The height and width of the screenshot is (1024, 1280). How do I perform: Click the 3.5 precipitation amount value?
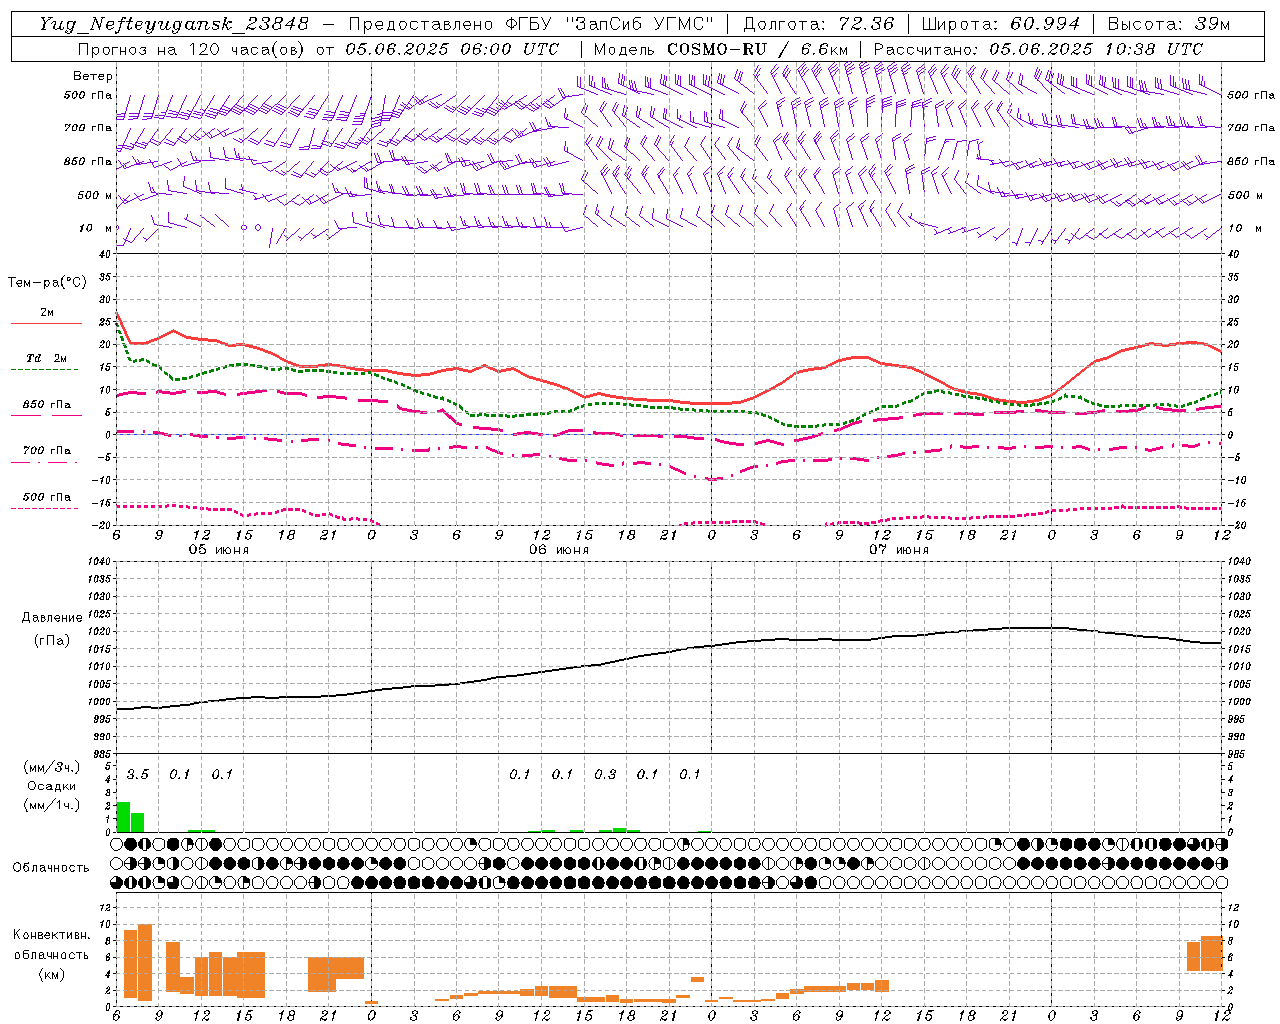coord(138,774)
